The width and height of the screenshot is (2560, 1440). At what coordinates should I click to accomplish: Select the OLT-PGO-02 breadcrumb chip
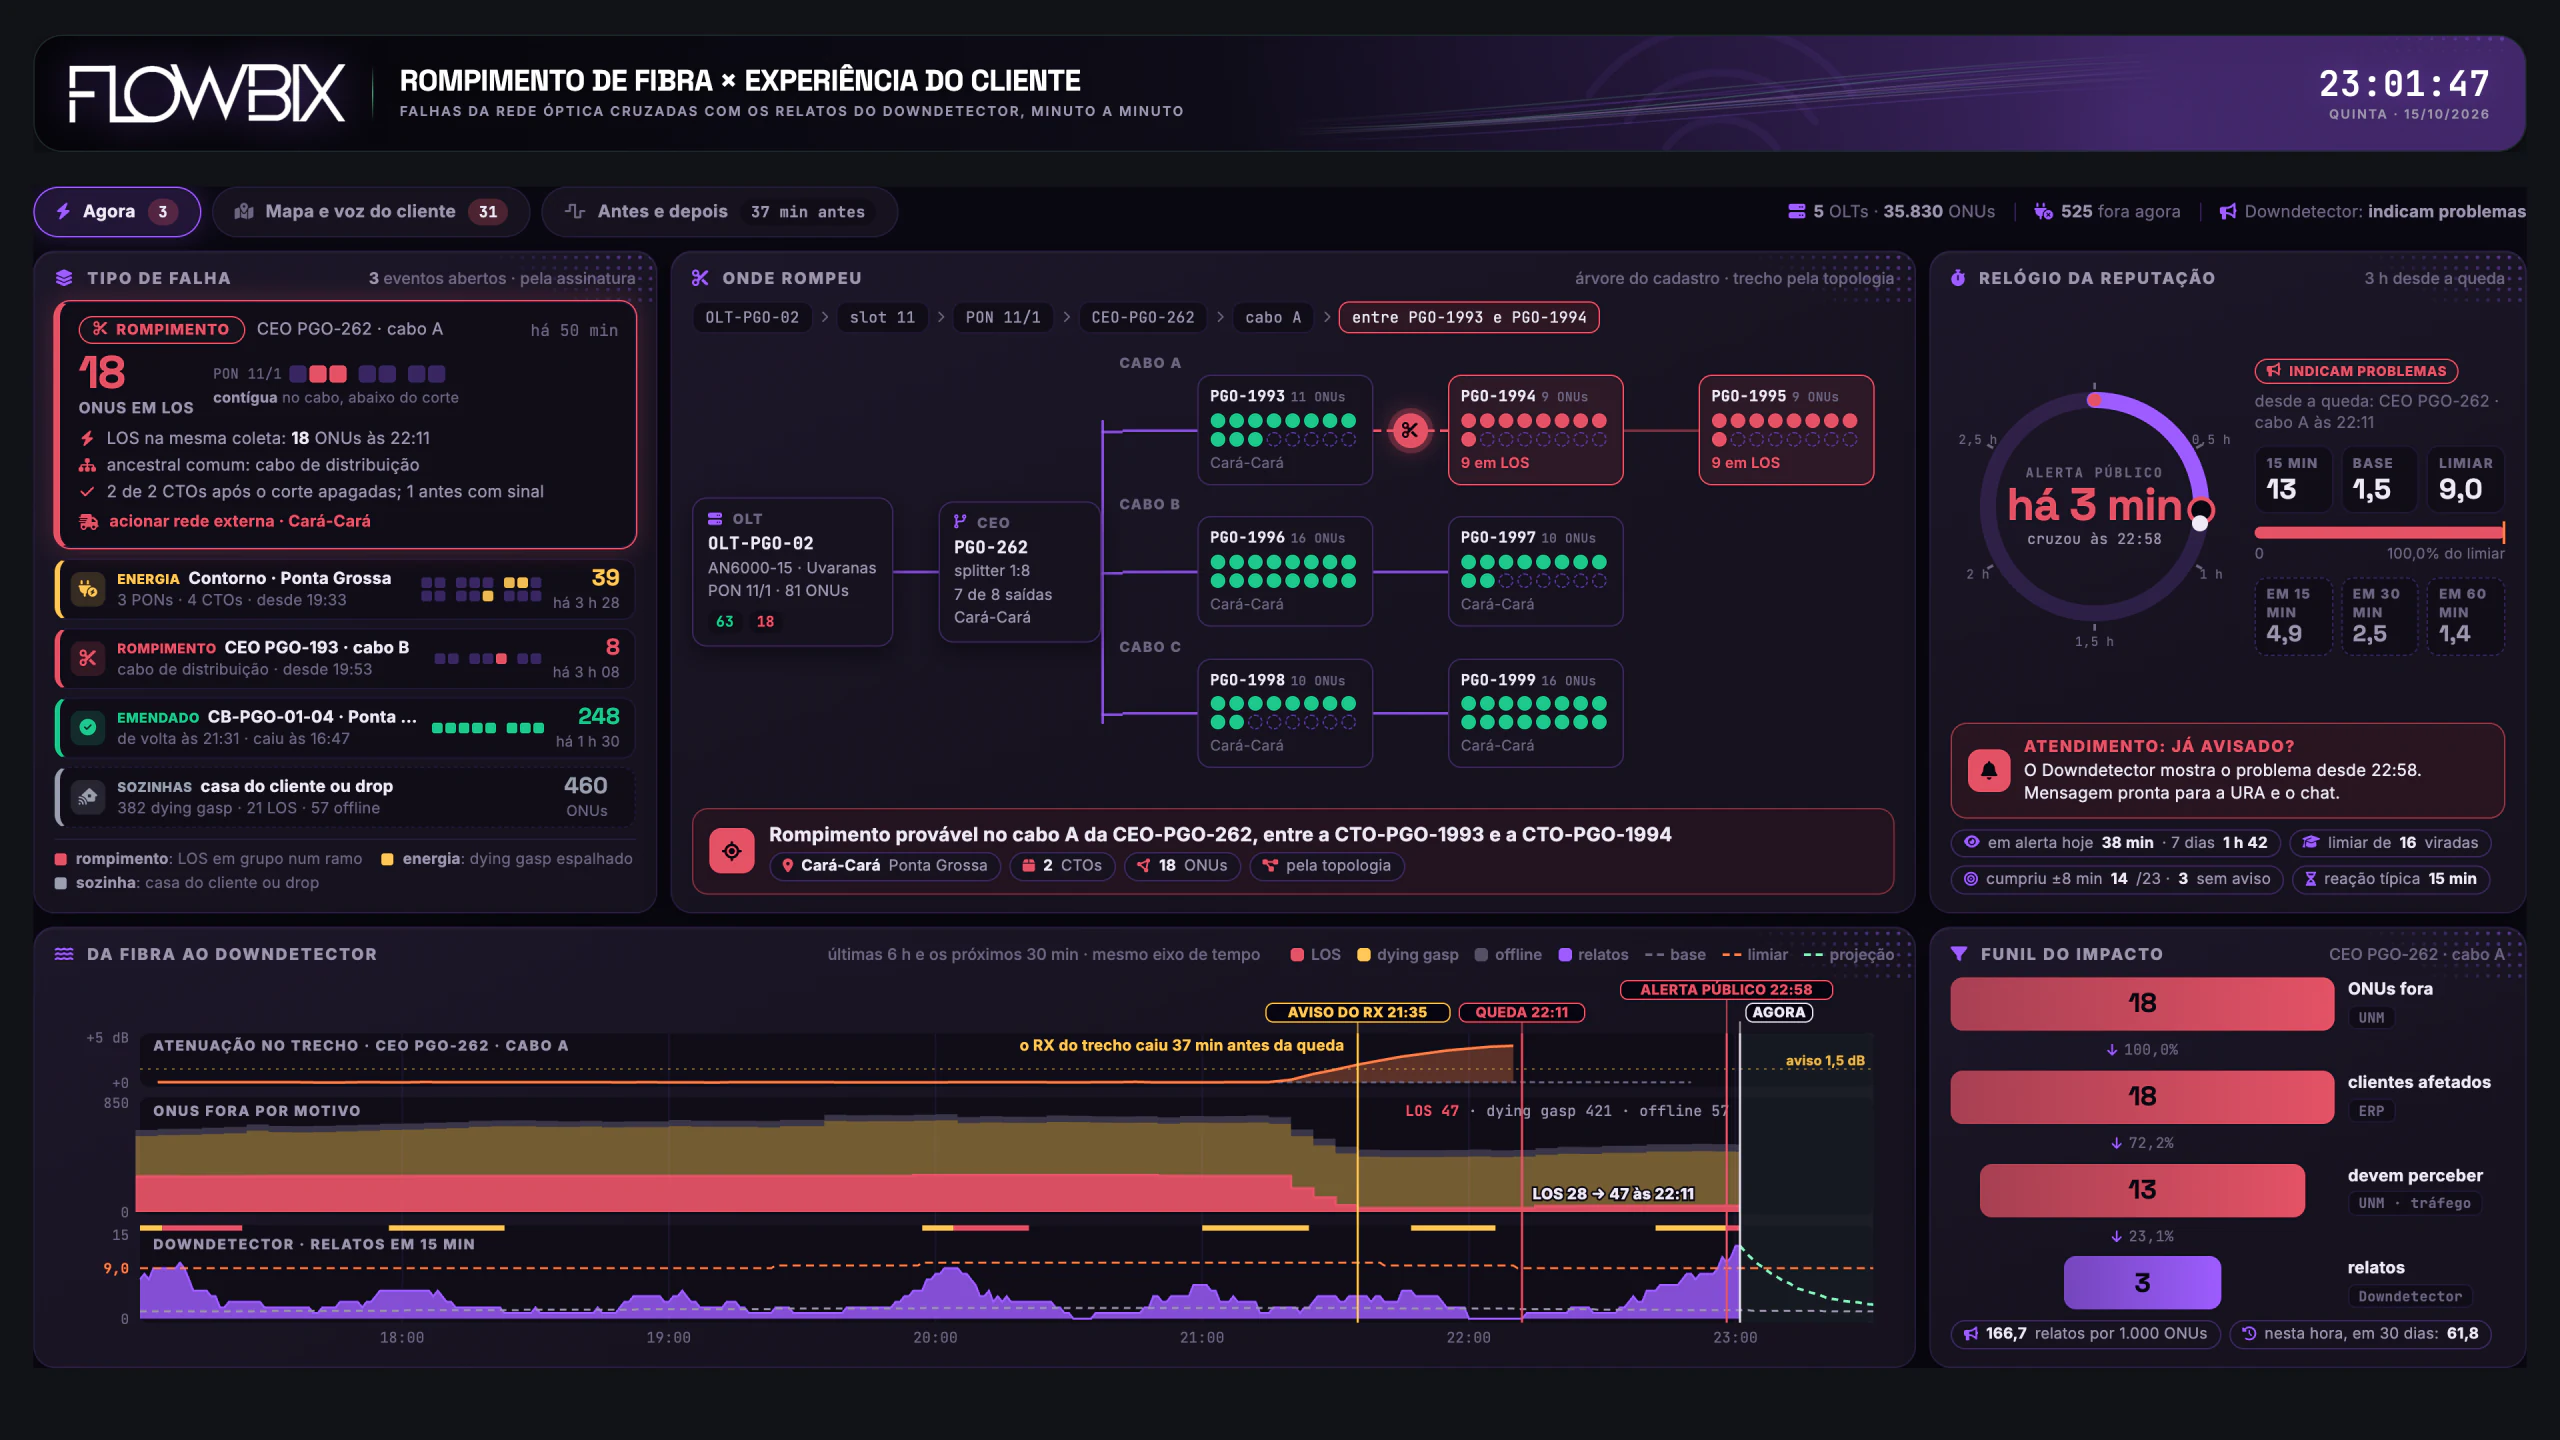pyautogui.click(x=752, y=318)
